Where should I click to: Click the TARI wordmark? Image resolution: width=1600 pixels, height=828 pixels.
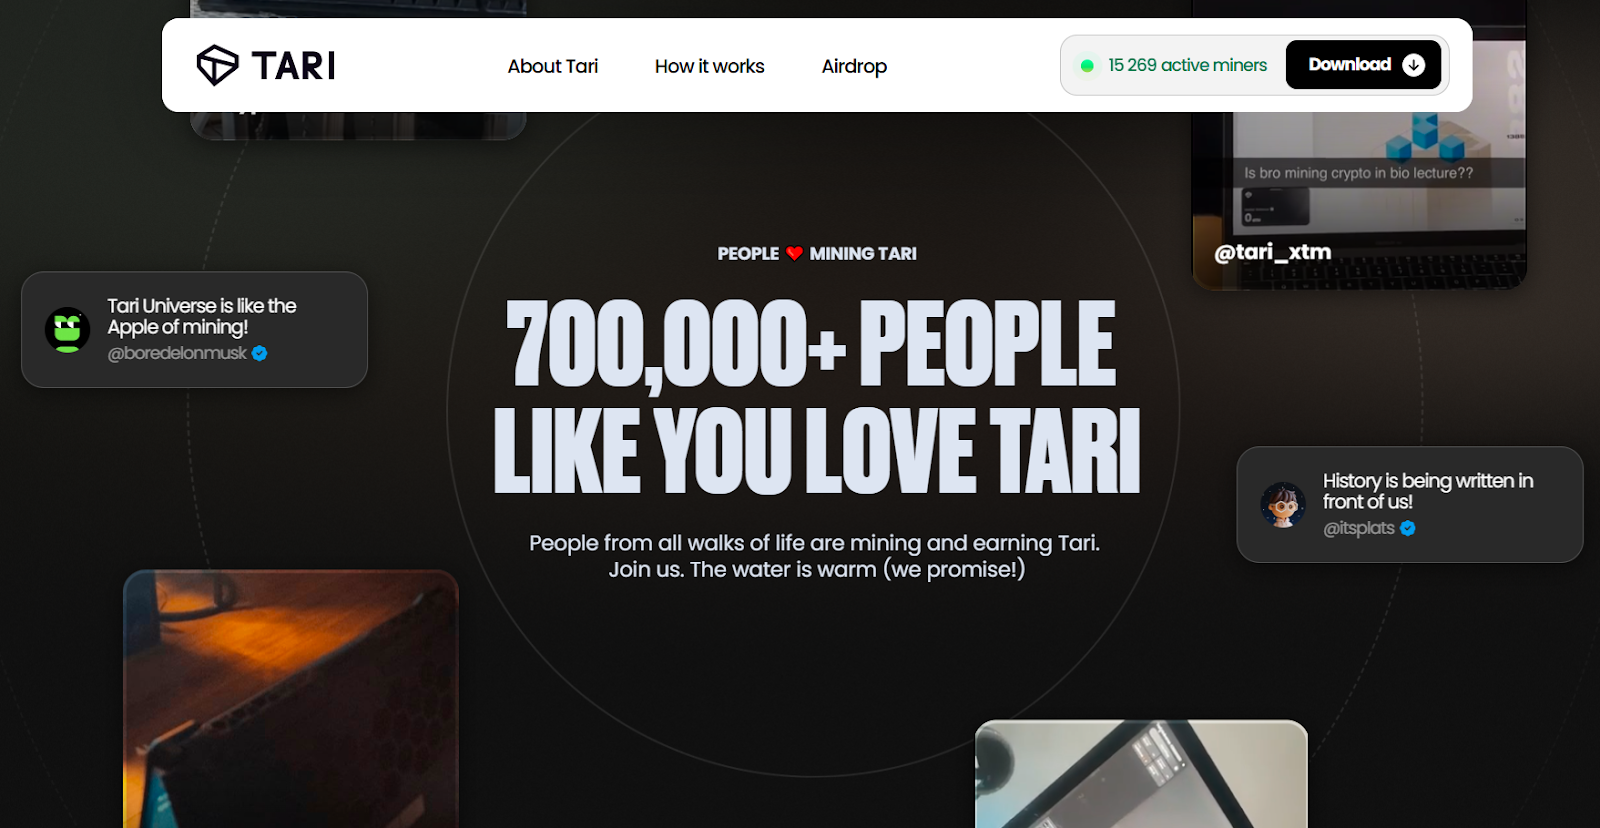click(x=293, y=66)
